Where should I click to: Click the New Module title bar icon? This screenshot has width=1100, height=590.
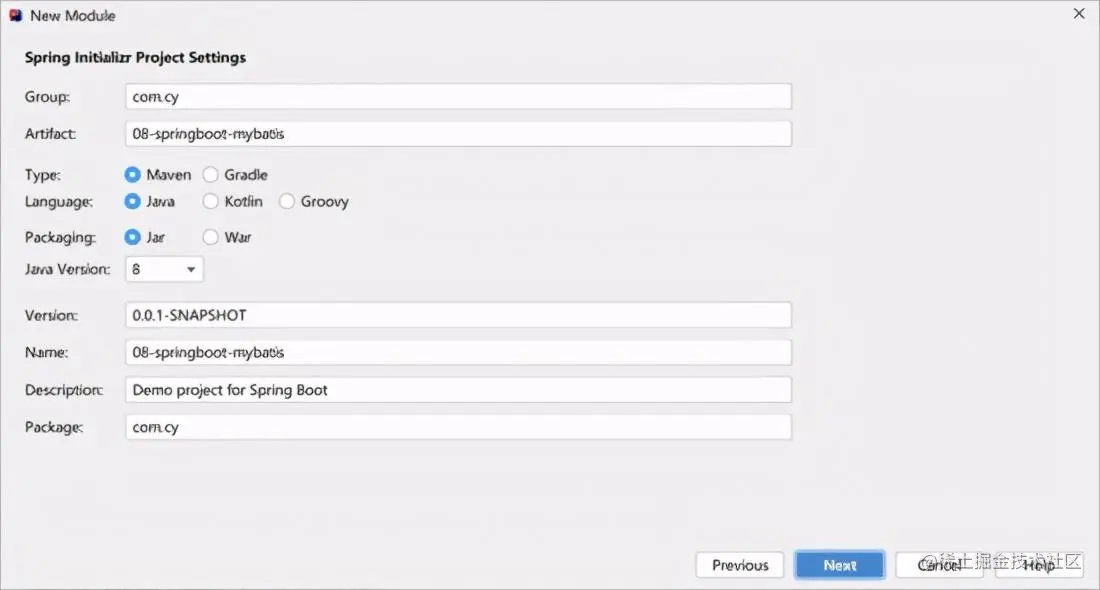[x=15, y=15]
